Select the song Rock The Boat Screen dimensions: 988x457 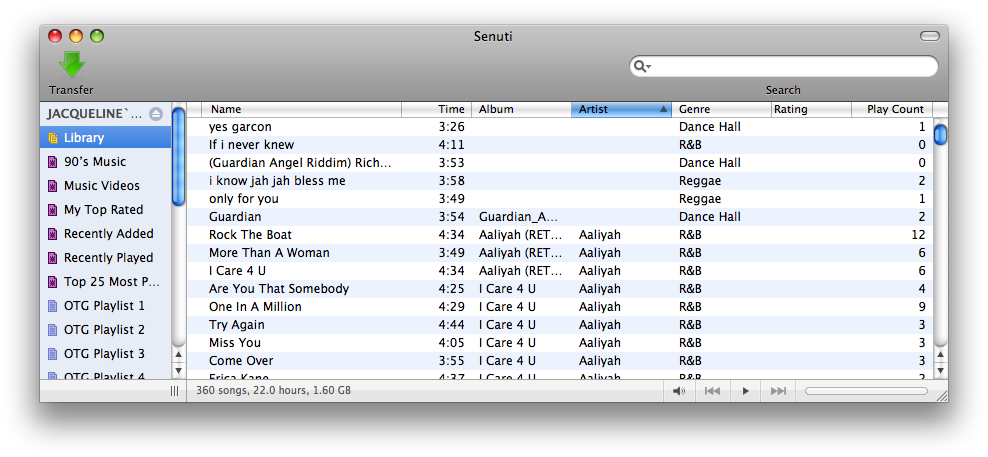coord(250,235)
